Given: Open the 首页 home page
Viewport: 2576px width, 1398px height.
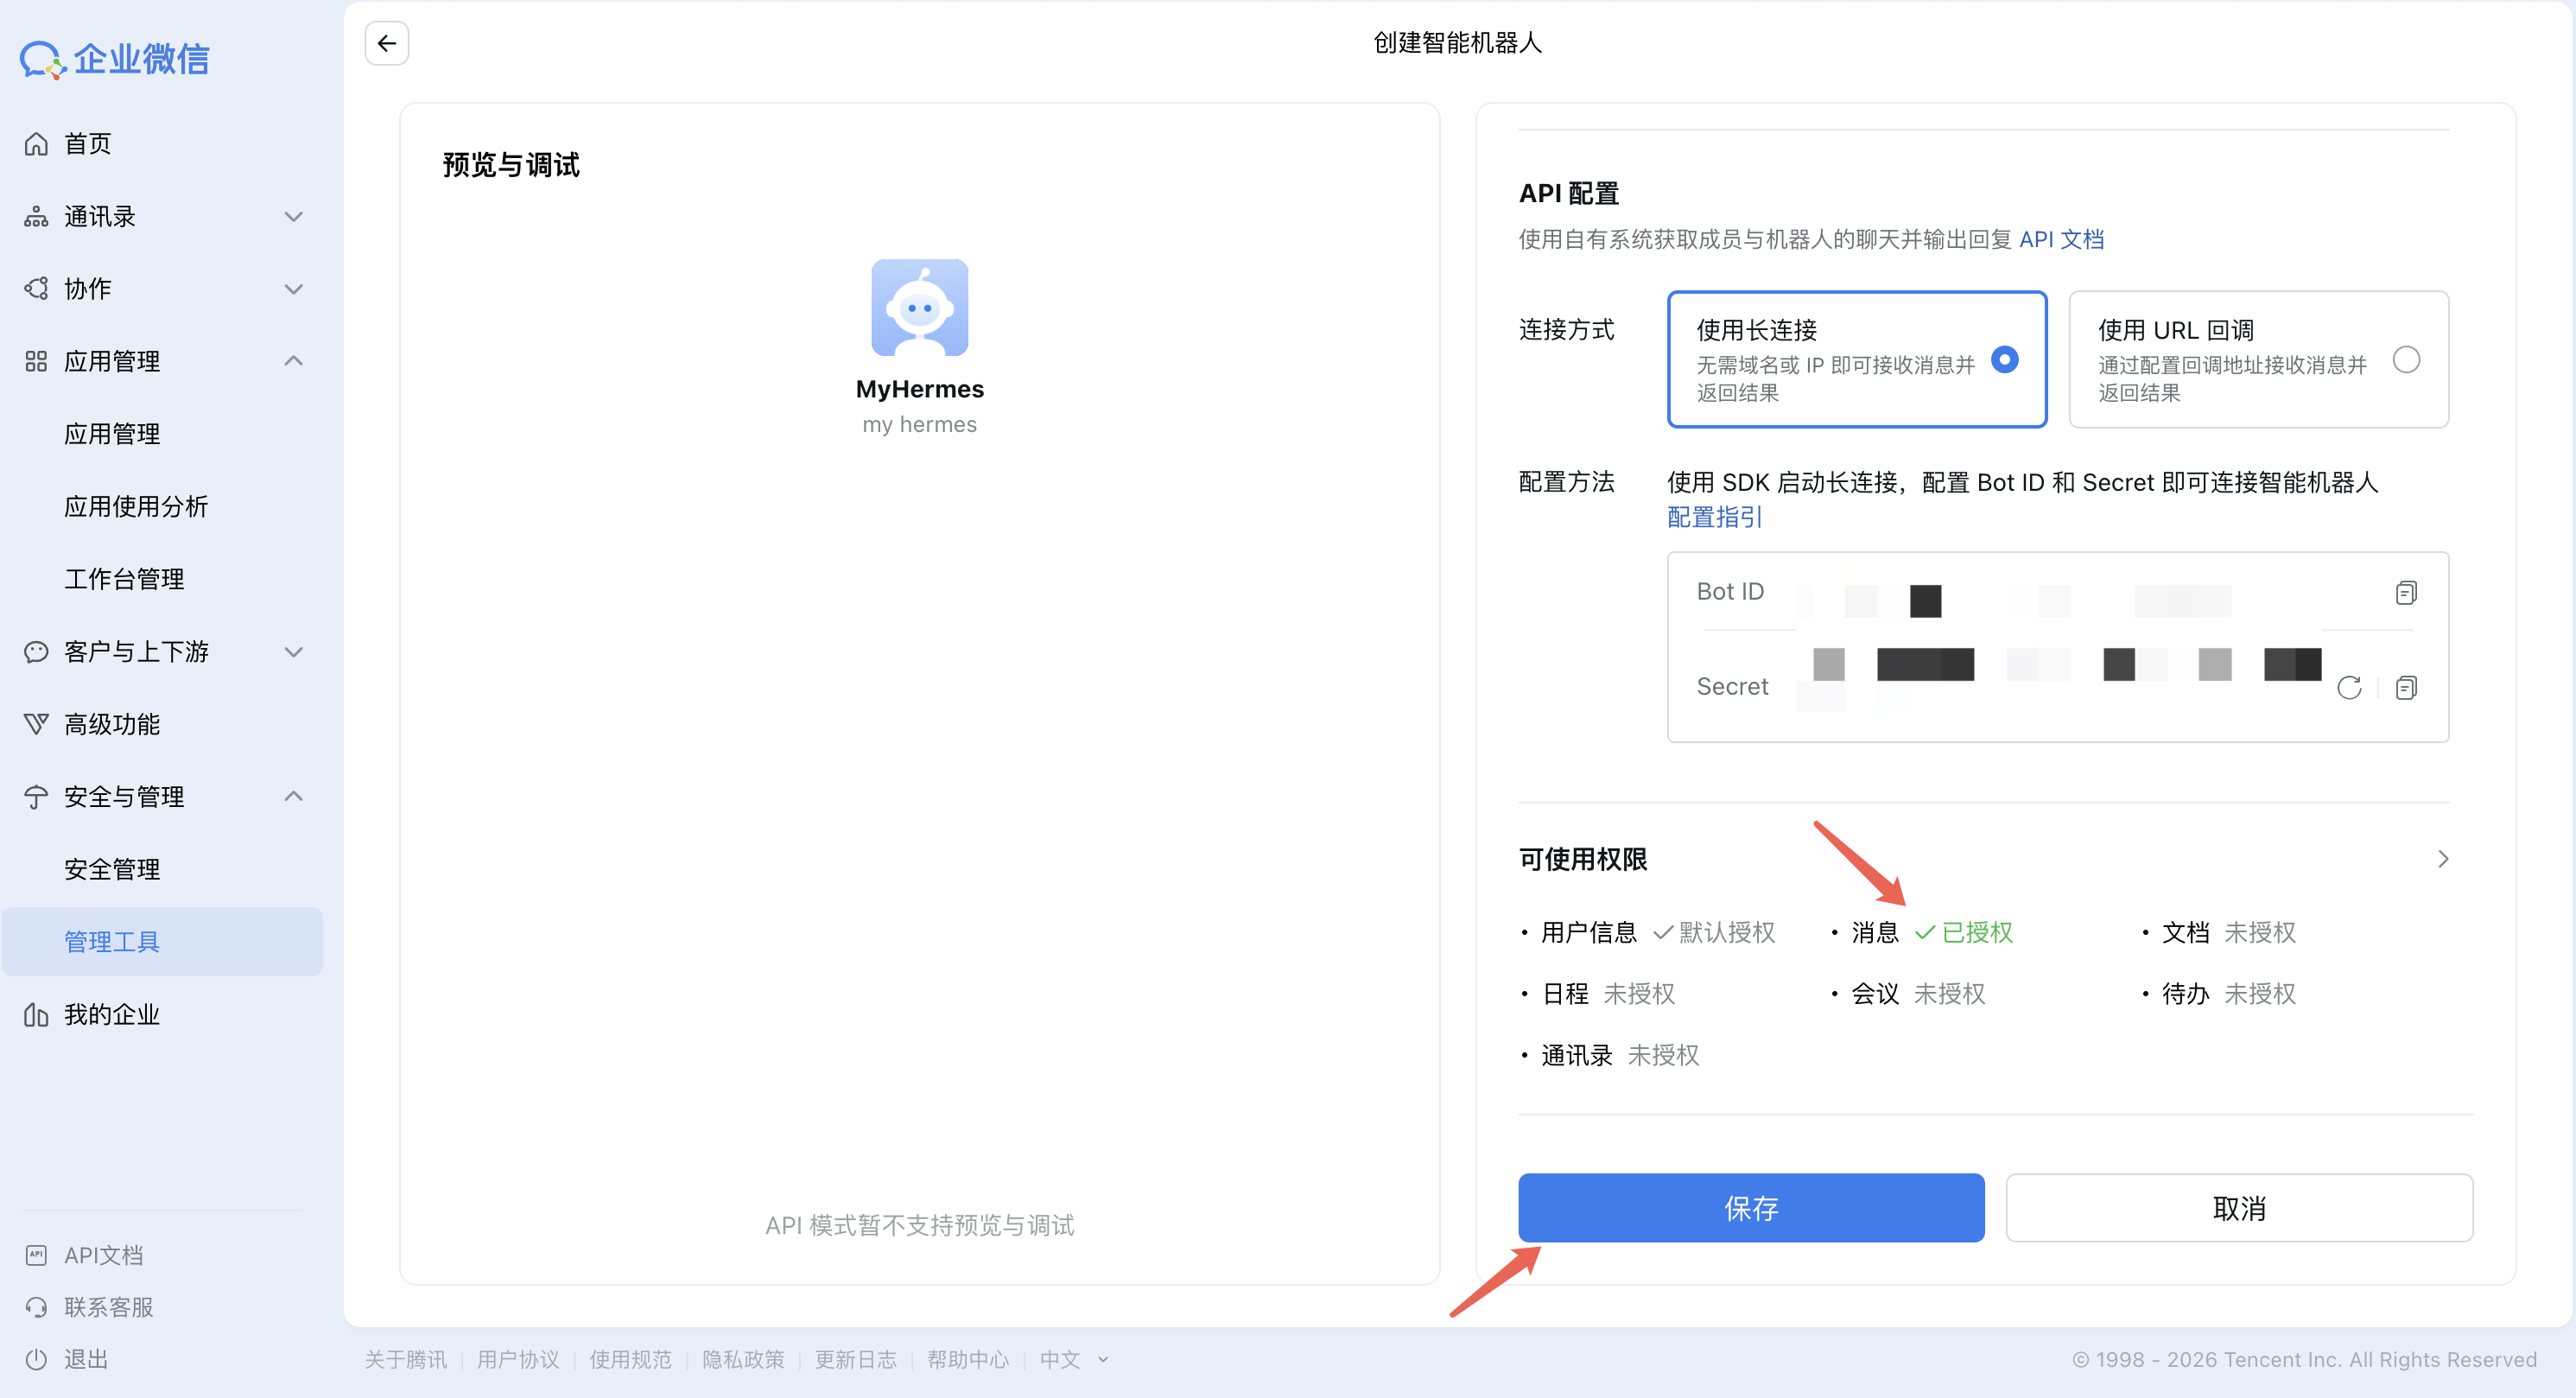Looking at the screenshot, I should pos(88,144).
